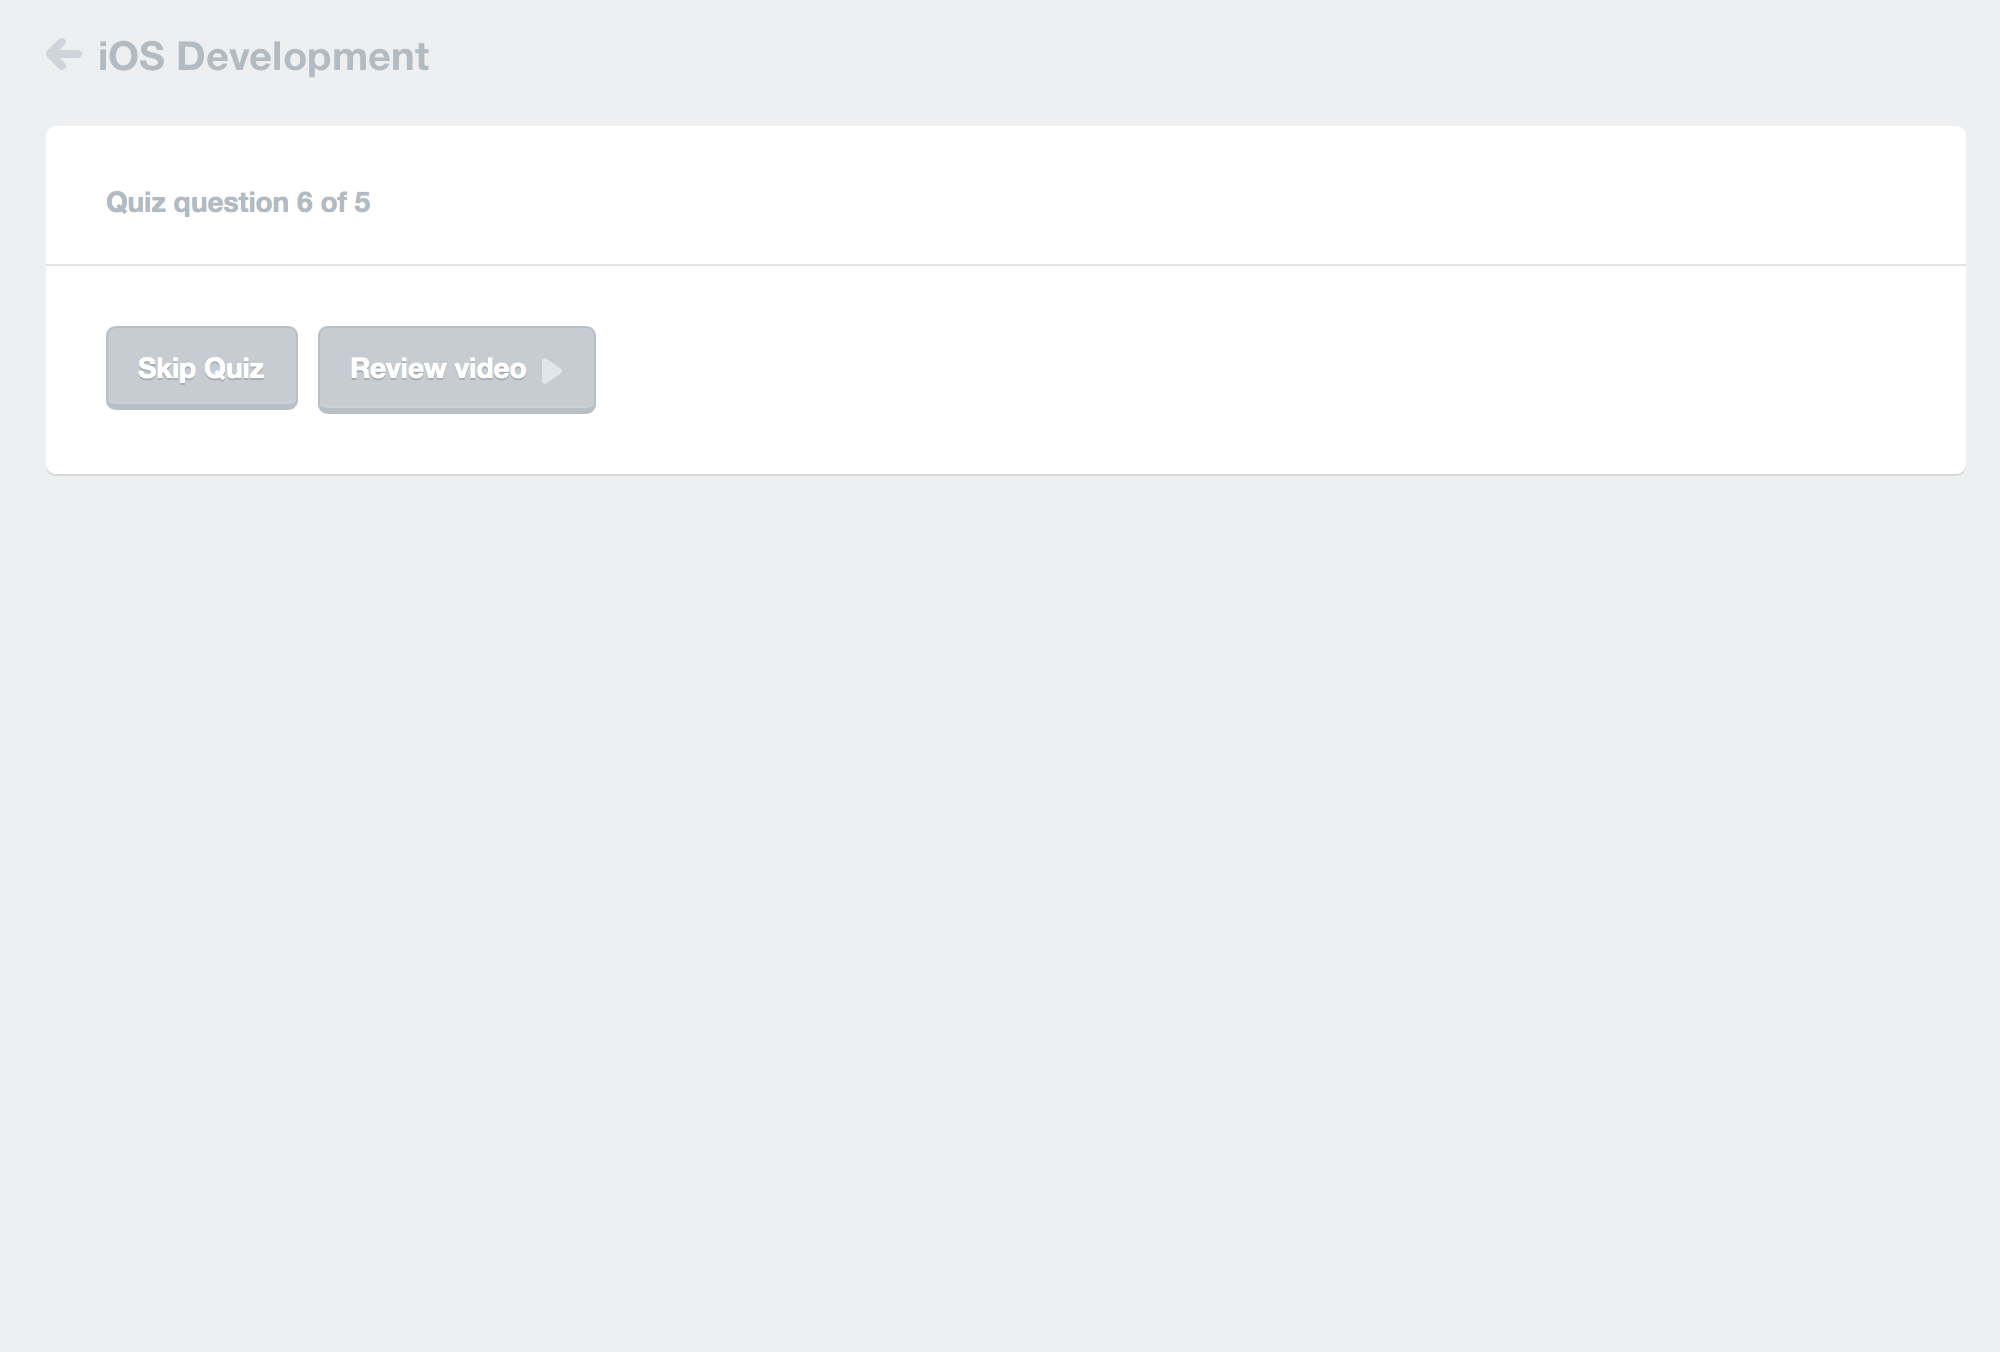
Task: Open the review video
Action: tap(456, 369)
